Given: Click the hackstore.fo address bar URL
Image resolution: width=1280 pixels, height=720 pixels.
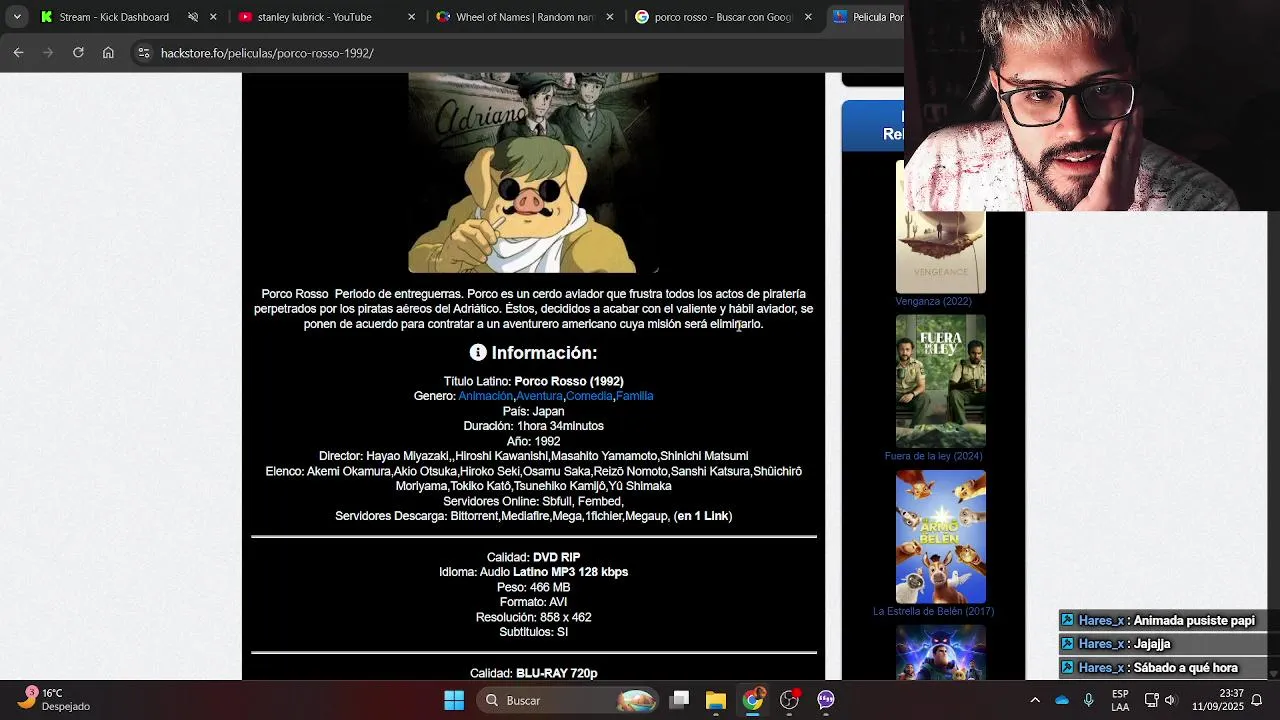Looking at the screenshot, I should [267, 53].
